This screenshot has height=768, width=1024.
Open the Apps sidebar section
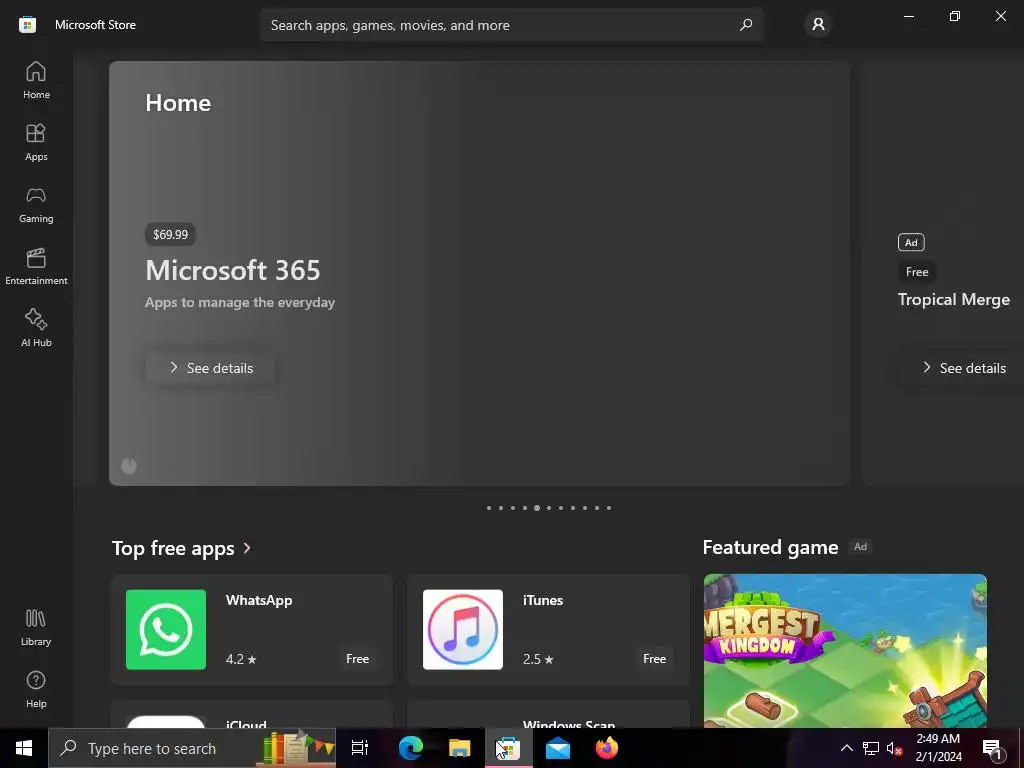[x=36, y=142]
